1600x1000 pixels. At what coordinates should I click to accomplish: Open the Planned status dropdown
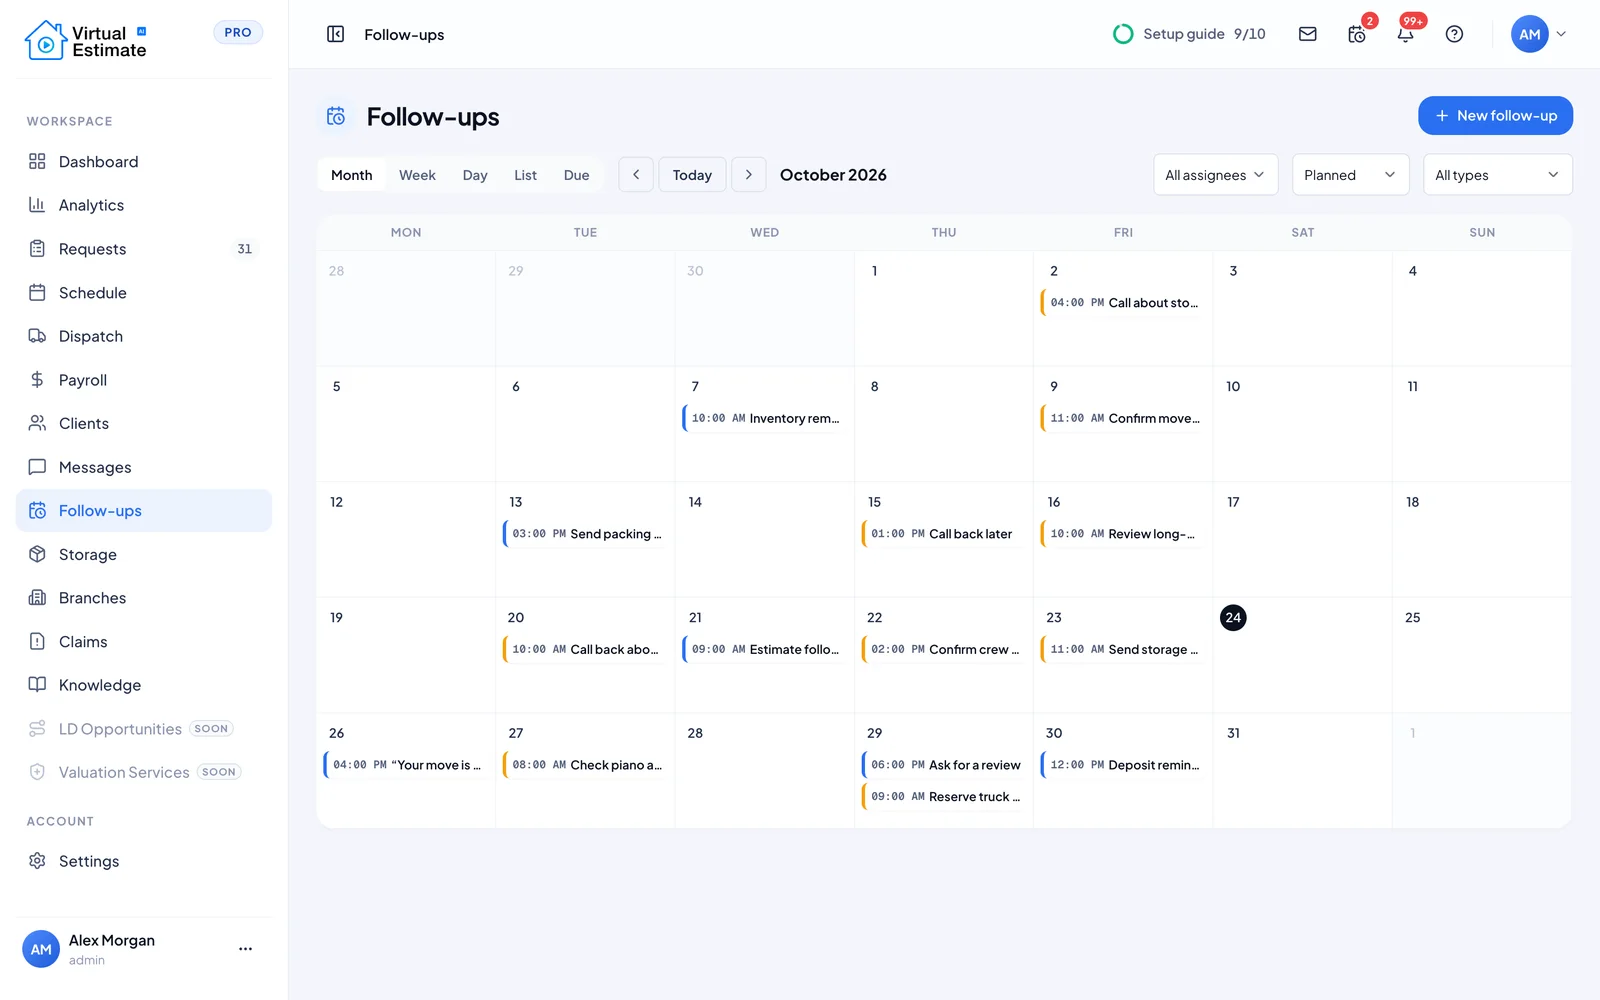(x=1350, y=175)
